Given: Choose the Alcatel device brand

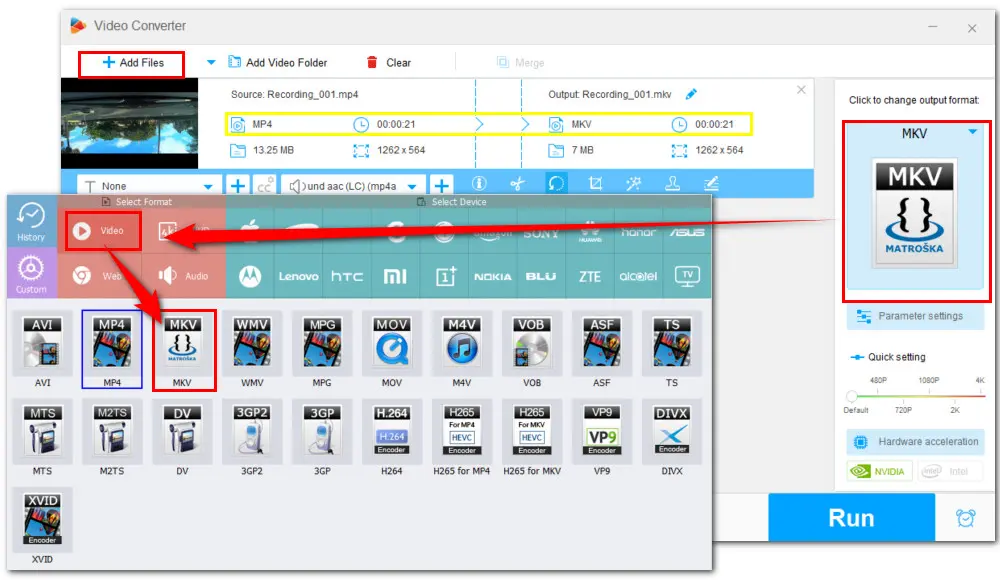Looking at the screenshot, I should coord(638,276).
